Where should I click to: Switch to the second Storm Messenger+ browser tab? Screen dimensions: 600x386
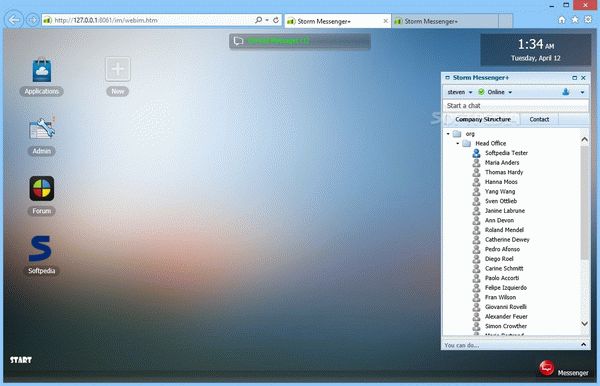[x=445, y=21]
